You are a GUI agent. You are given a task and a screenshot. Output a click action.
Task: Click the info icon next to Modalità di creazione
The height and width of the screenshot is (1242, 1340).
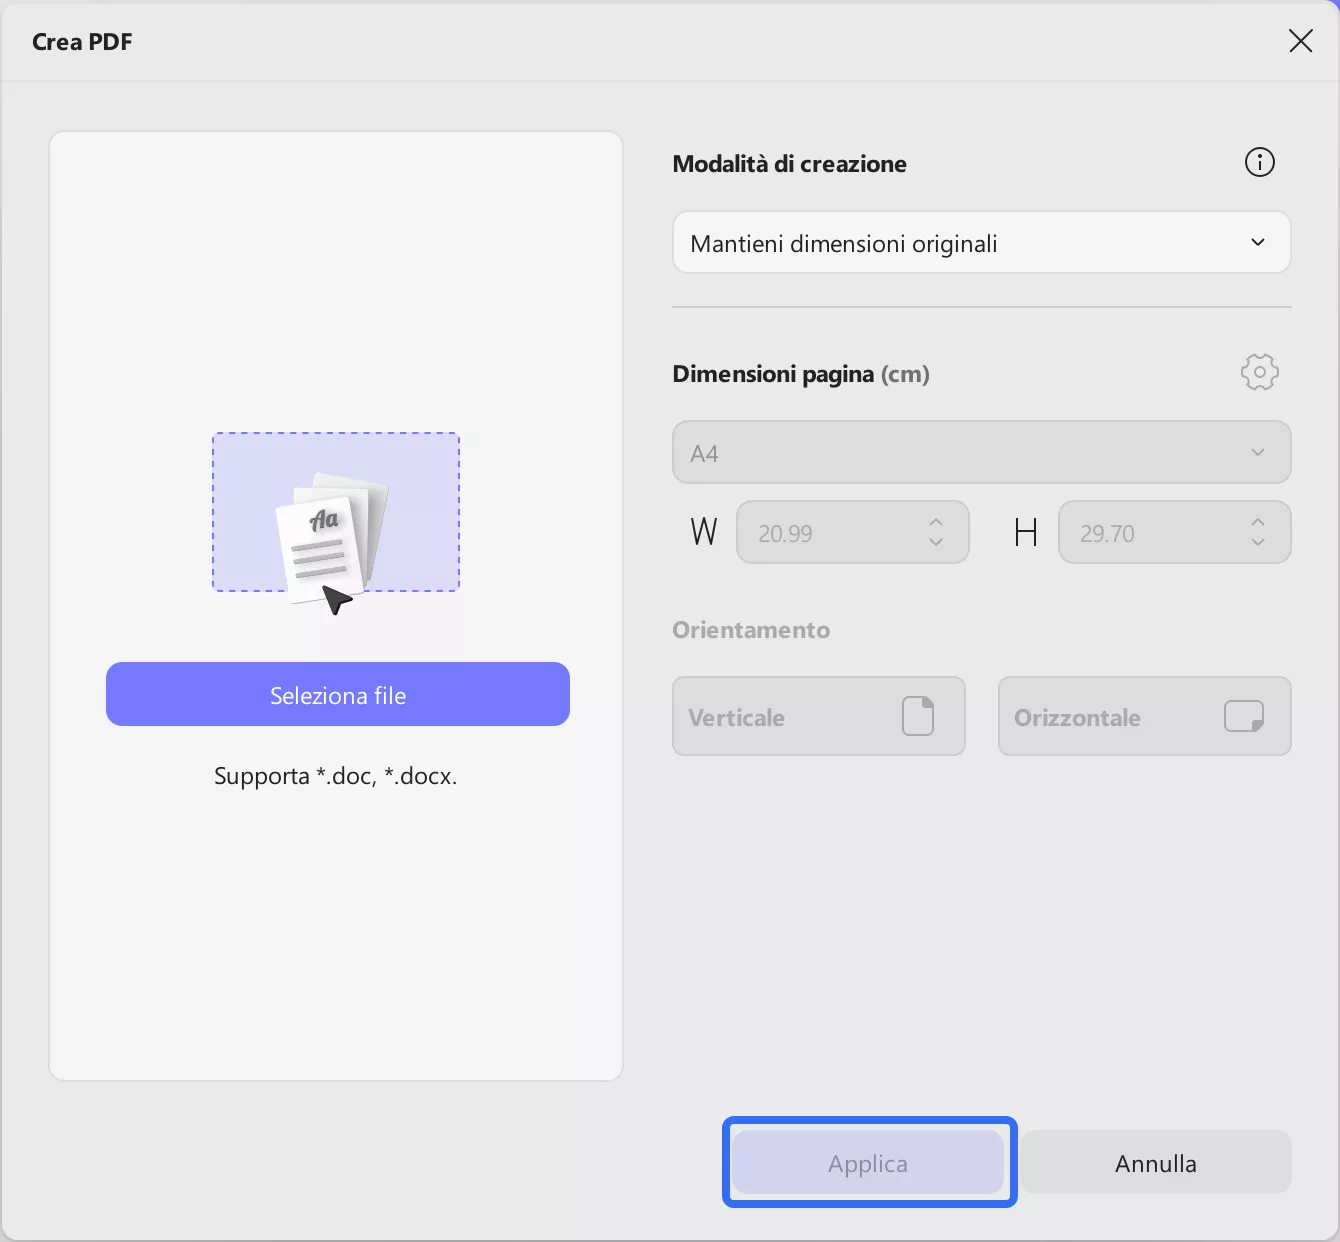[x=1259, y=162]
